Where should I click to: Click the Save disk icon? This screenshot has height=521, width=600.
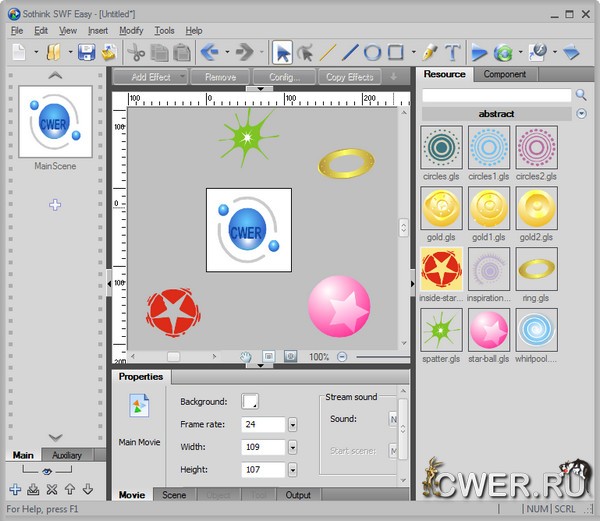point(86,52)
